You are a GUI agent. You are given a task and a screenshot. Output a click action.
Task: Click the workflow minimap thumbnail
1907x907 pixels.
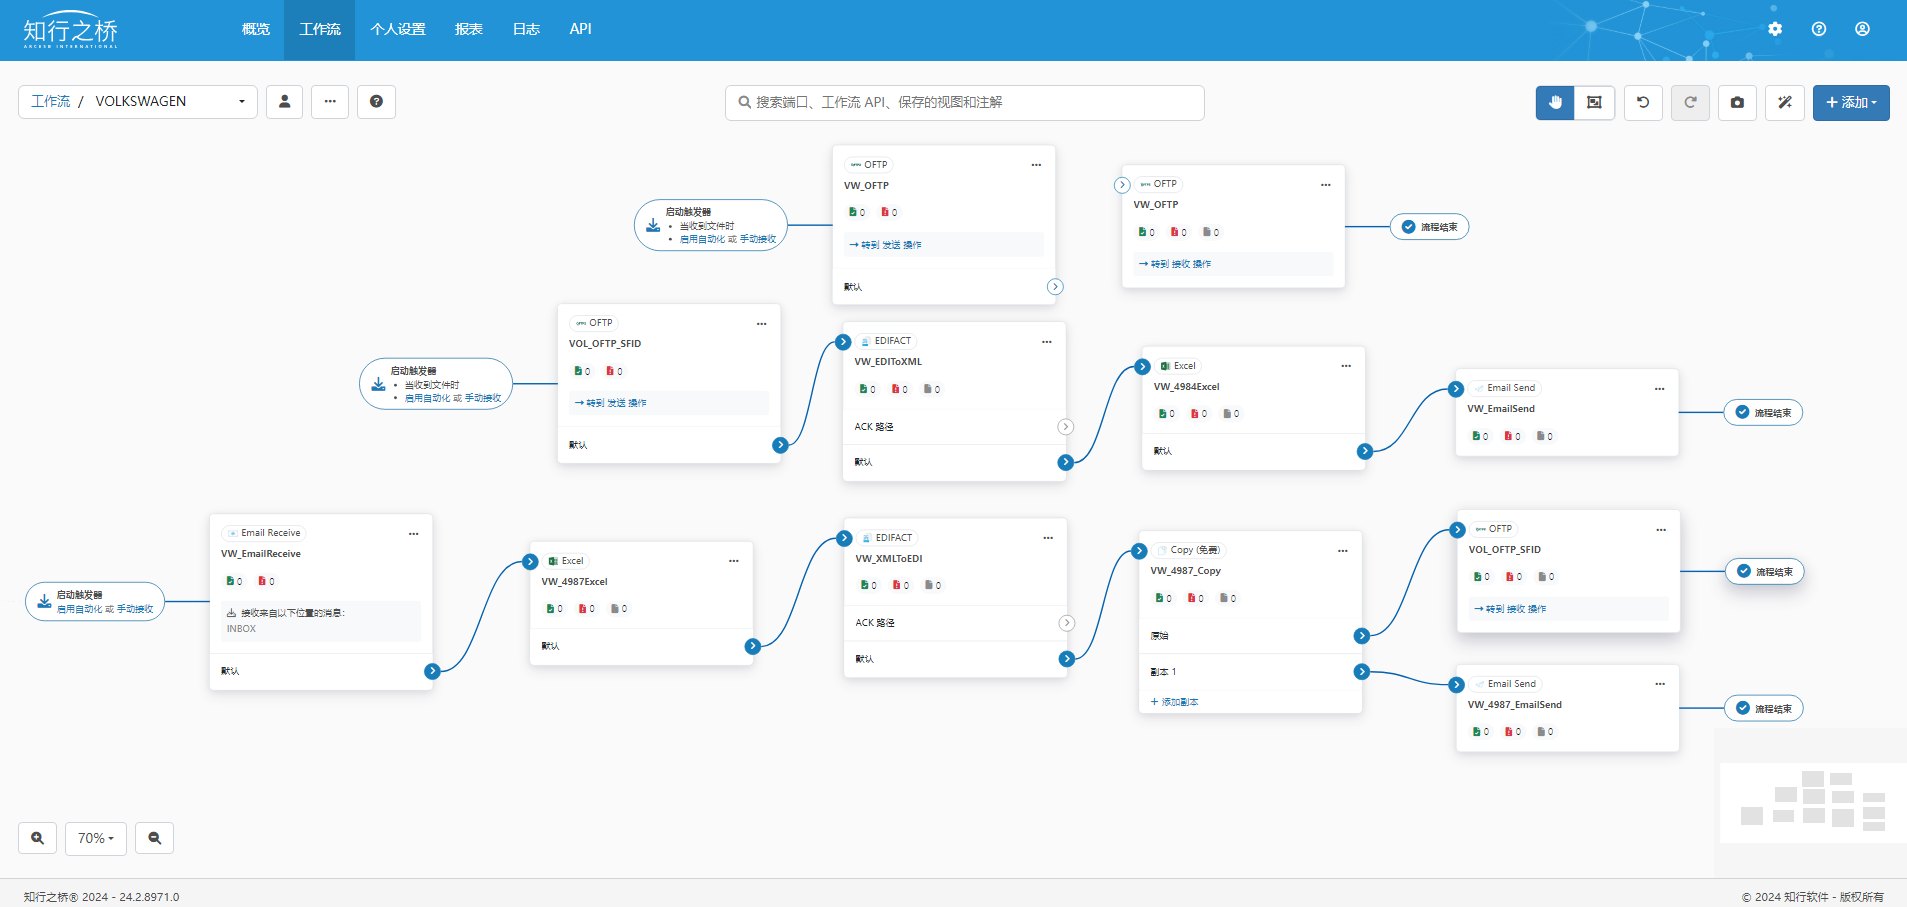[x=1812, y=801]
